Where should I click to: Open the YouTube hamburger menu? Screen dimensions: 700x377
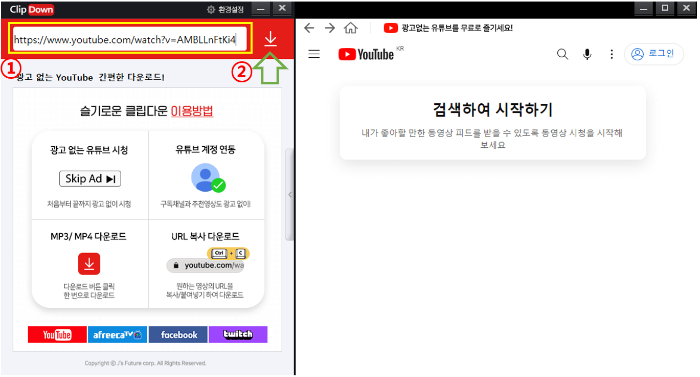click(314, 54)
